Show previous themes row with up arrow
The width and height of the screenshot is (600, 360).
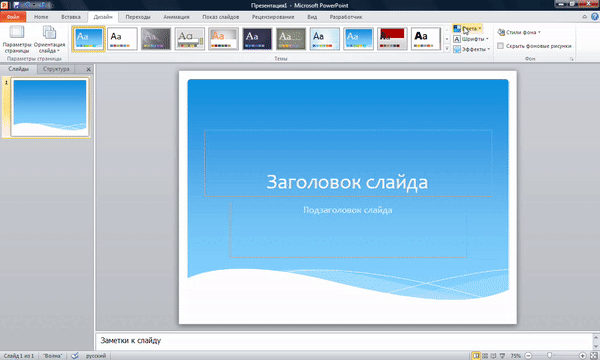[x=447, y=30]
